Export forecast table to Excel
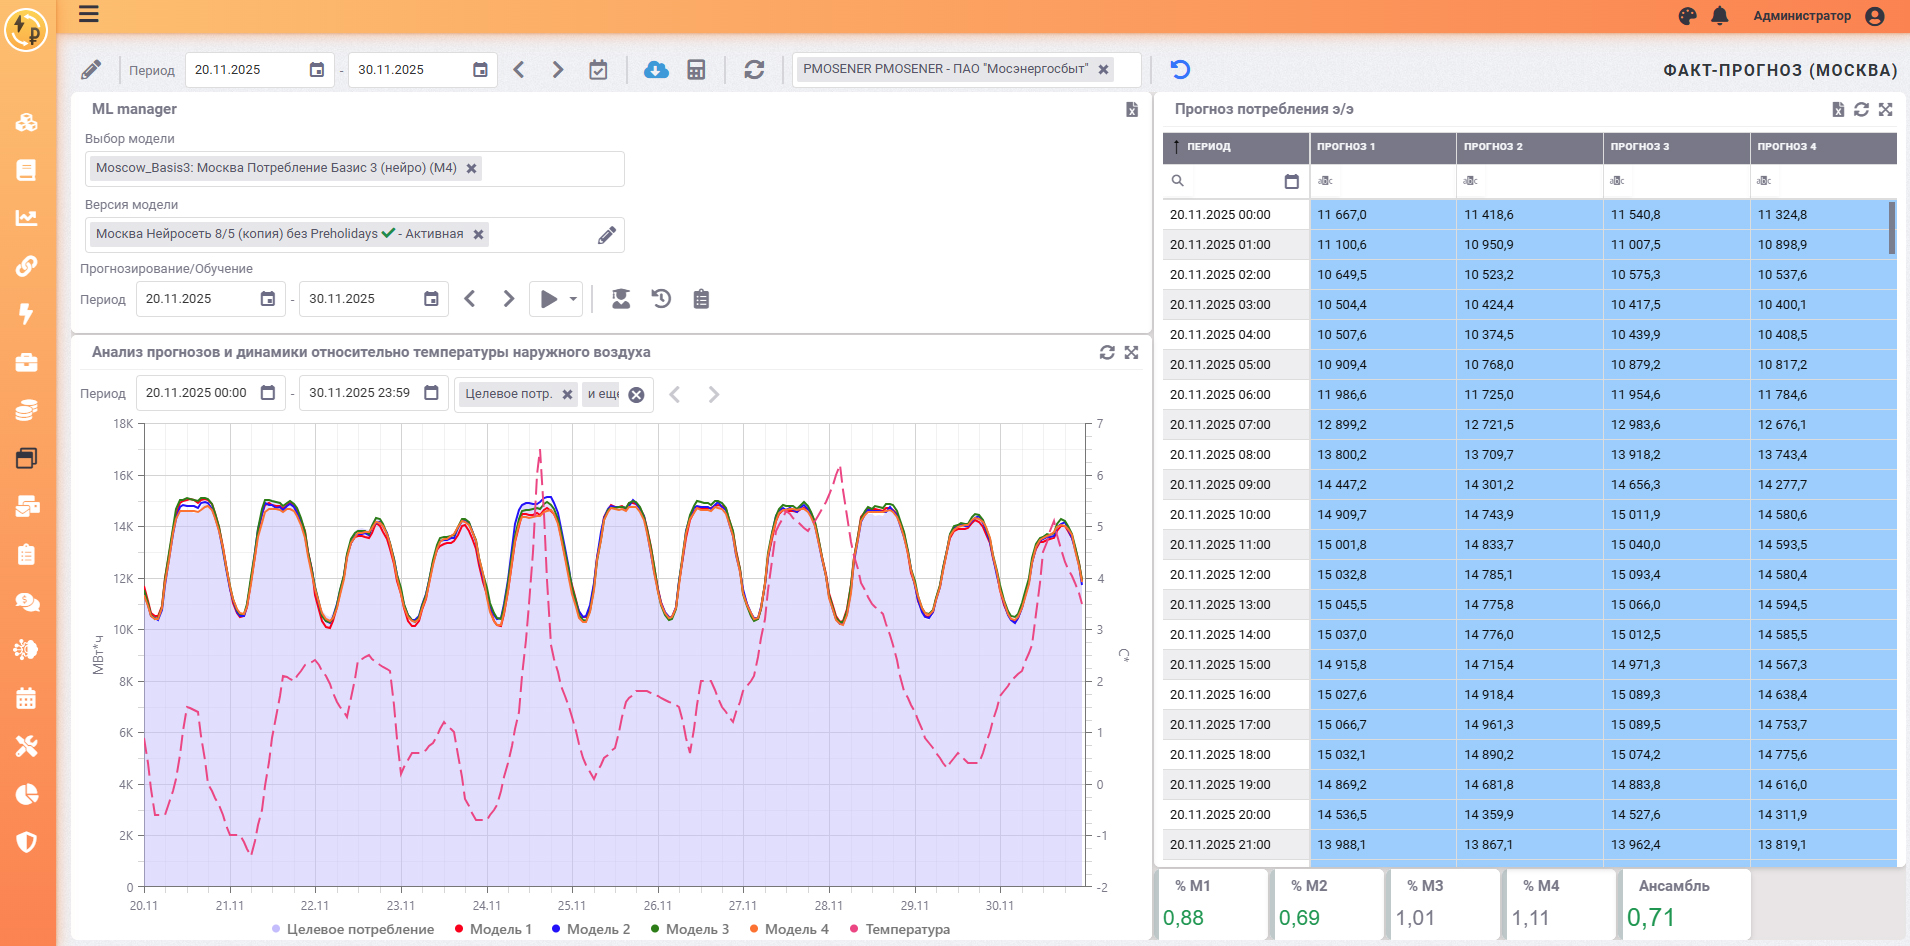Viewport: 1910px width, 946px height. click(1838, 109)
